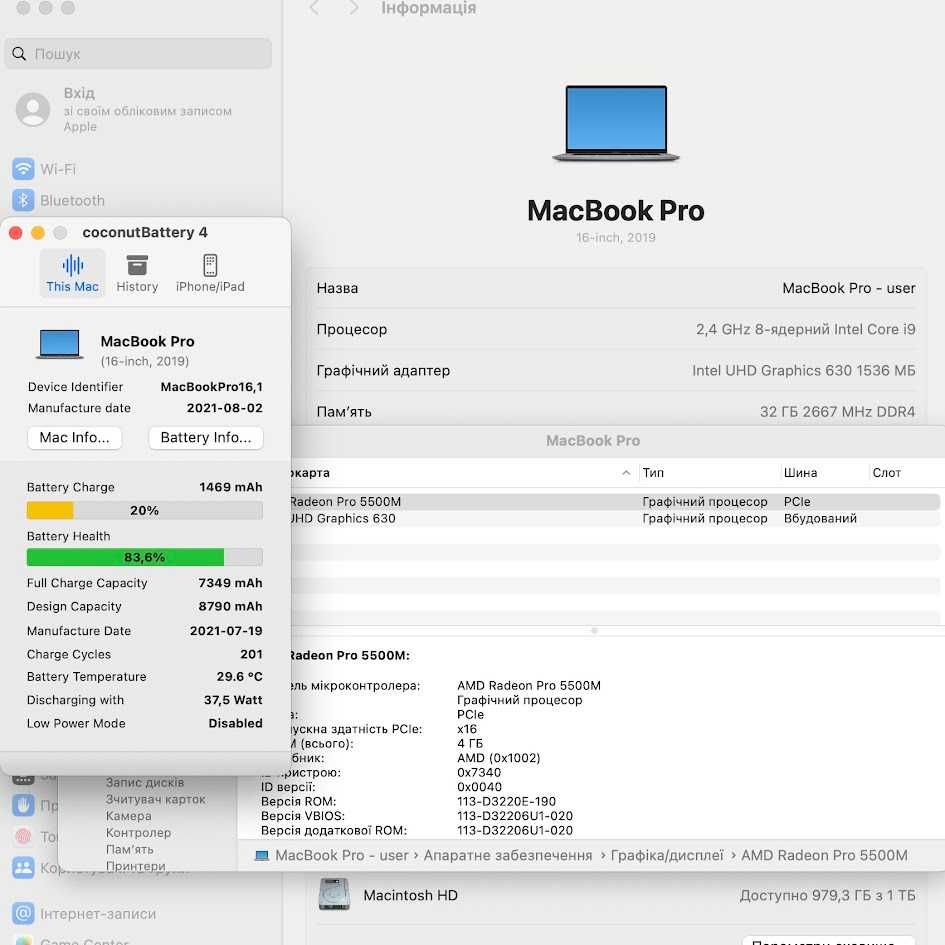
Task: Click the users icon in Settings sidebar
Action: pos(24,868)
